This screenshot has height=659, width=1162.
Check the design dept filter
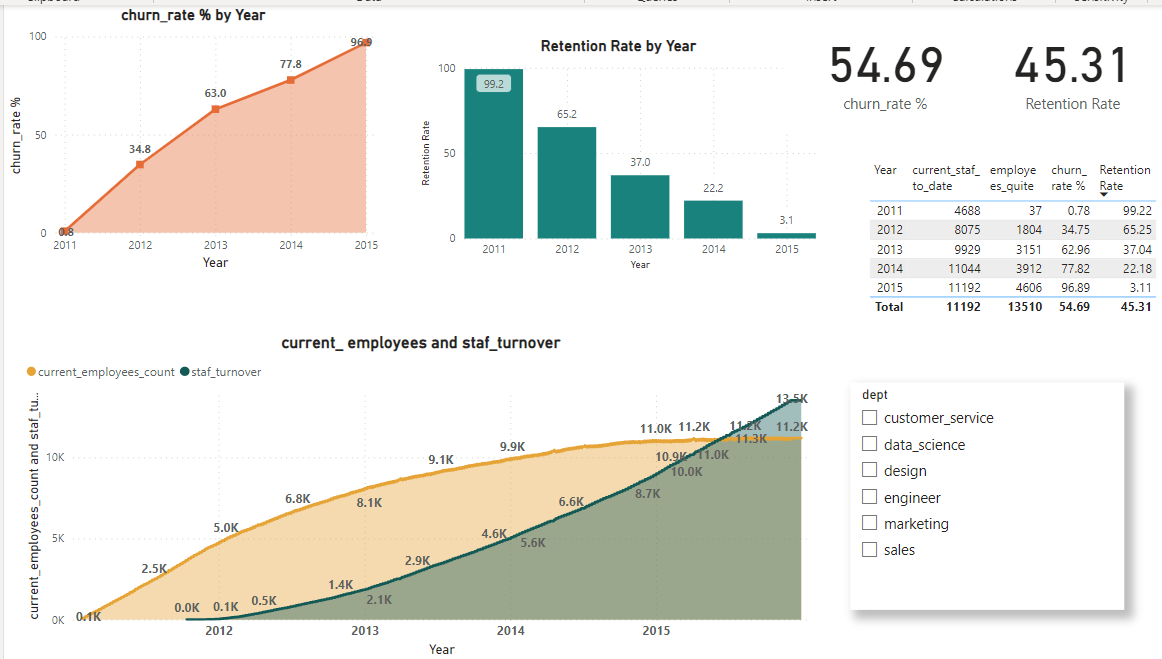[869, 470]
